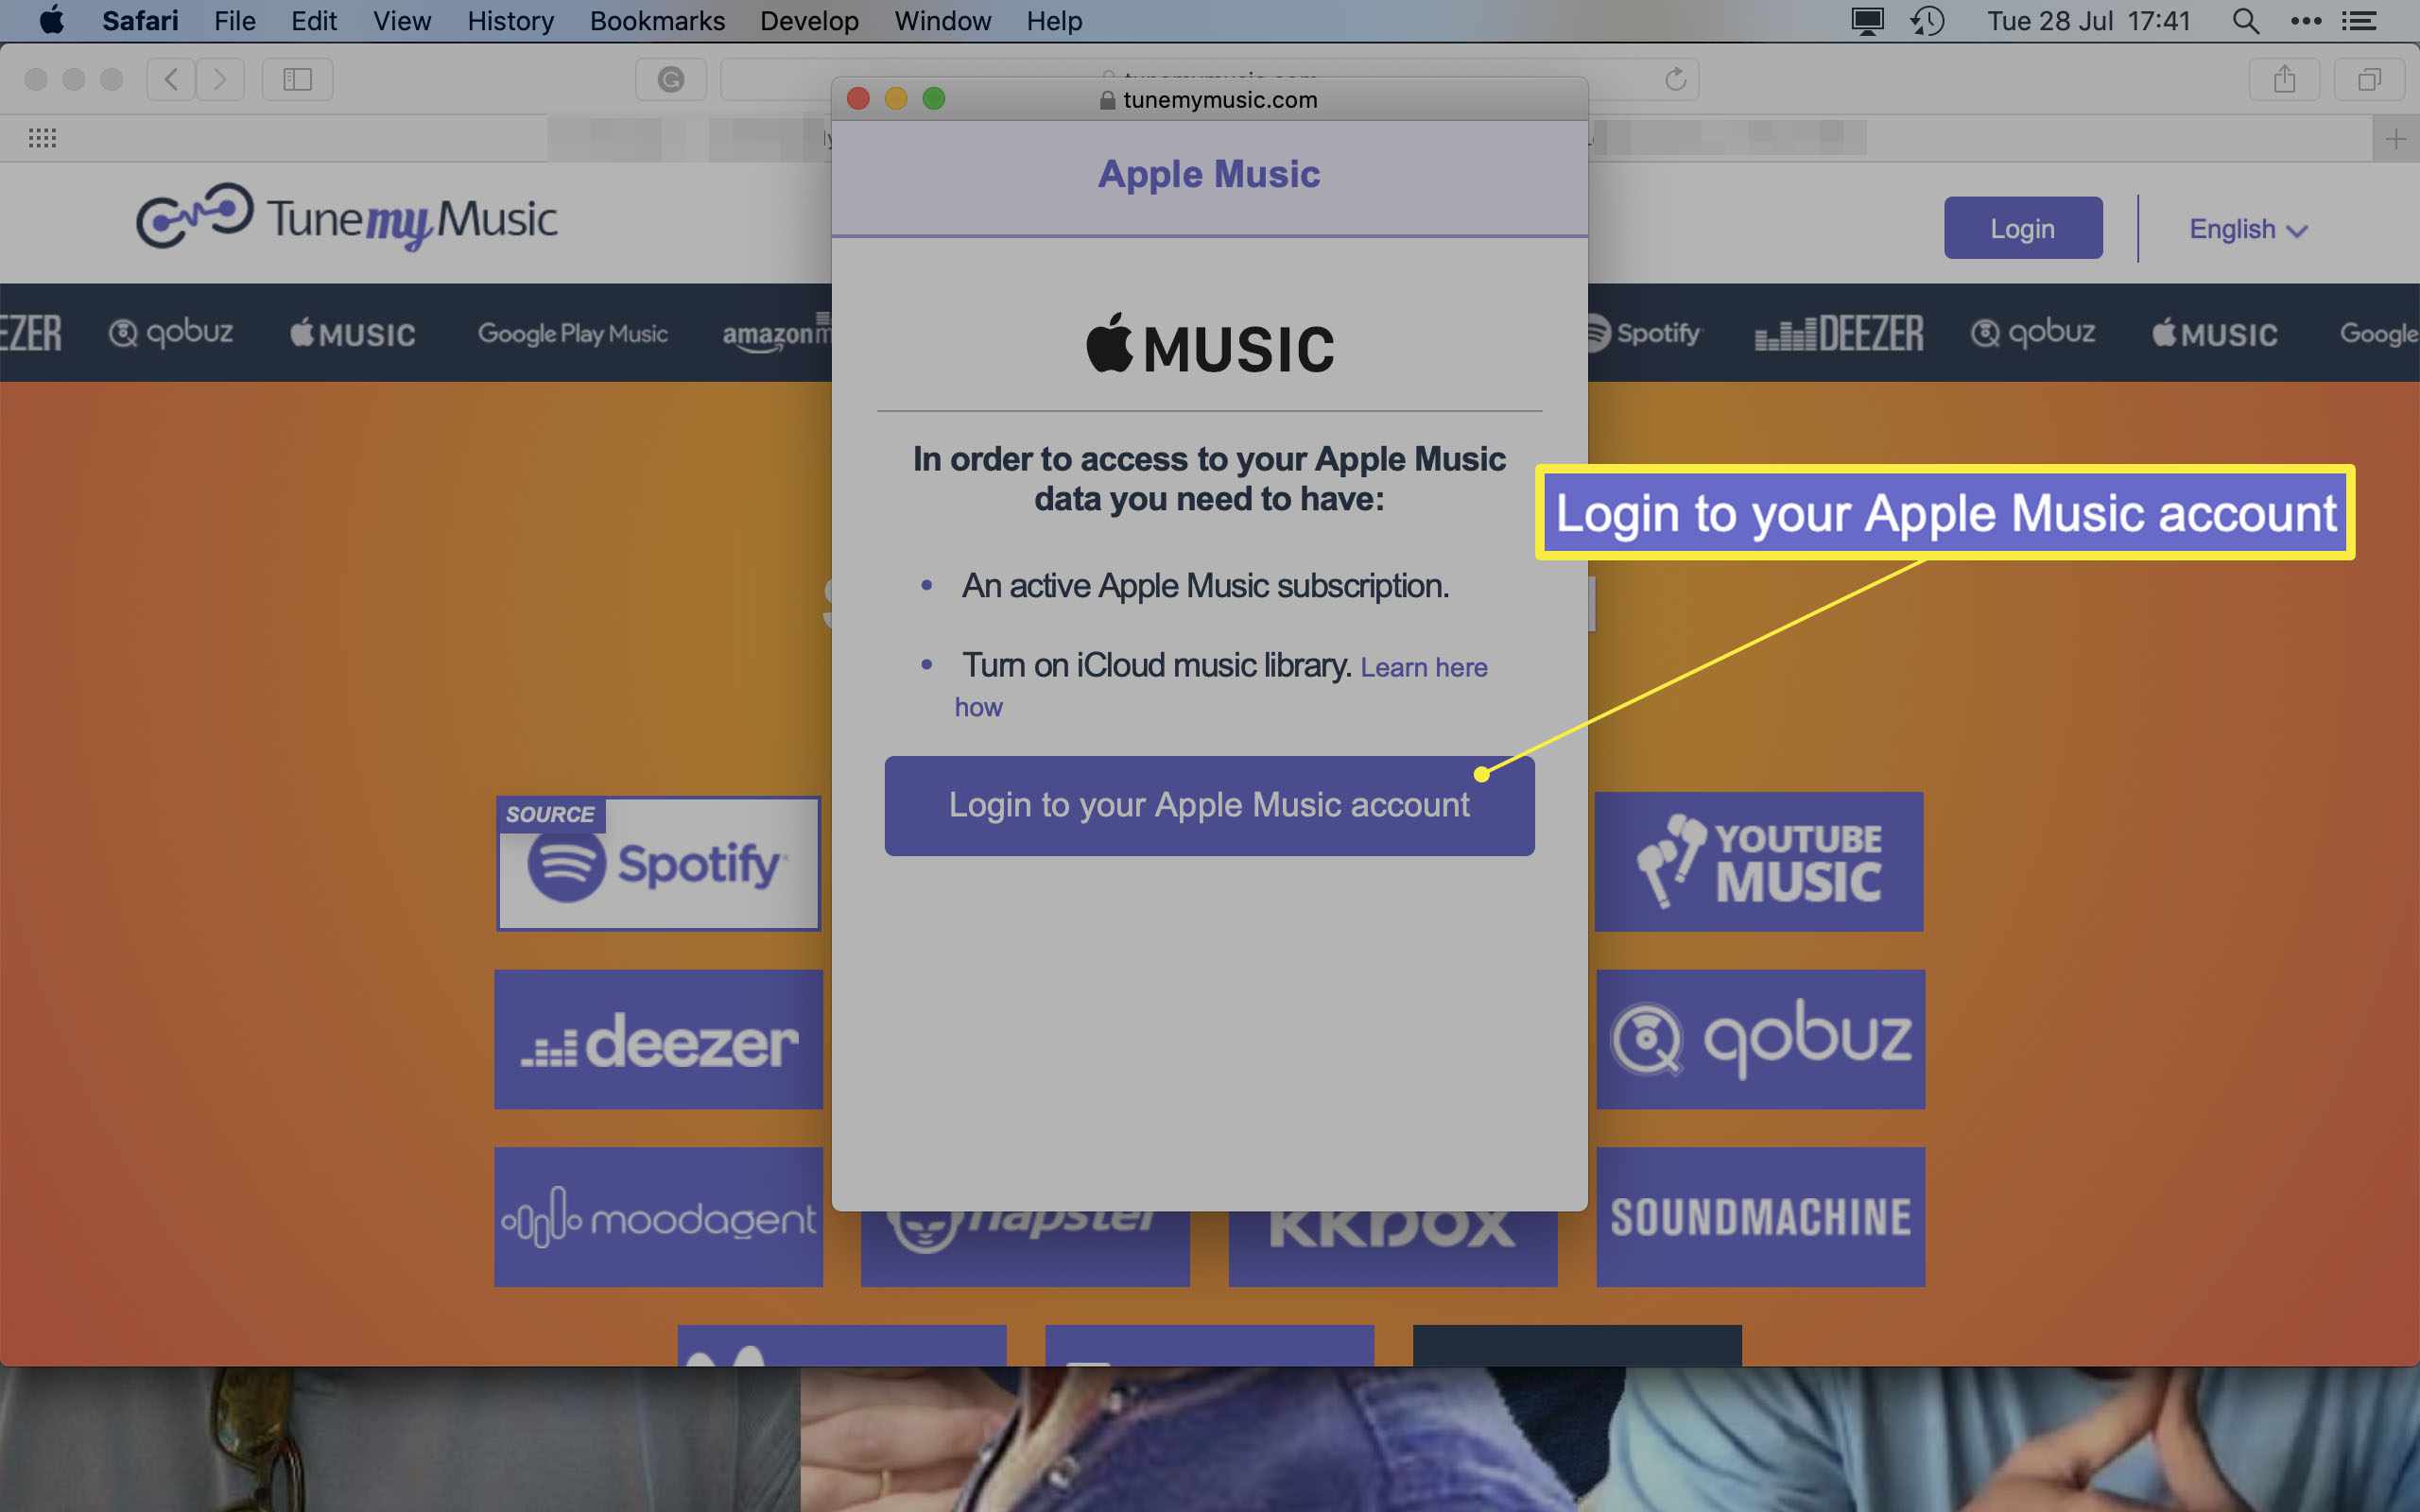Click Google Play Music logo in banner
The image size is (2420, 1512).
tap(572, 333)
